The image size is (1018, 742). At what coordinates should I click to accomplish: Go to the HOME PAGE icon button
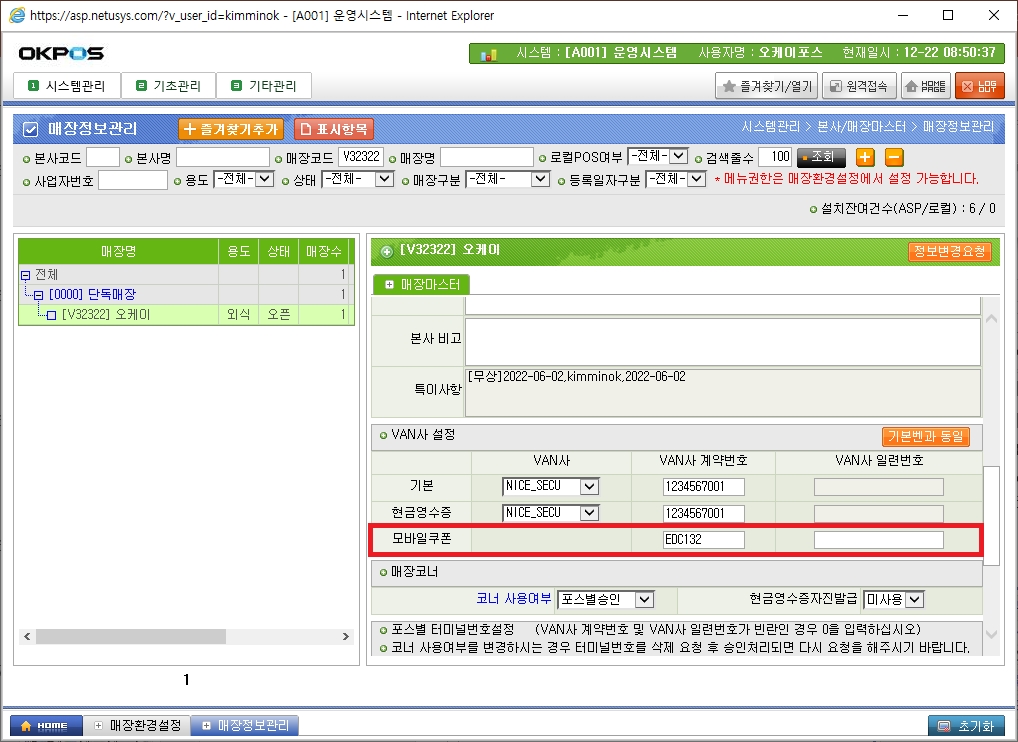click(x=926, y=86)
